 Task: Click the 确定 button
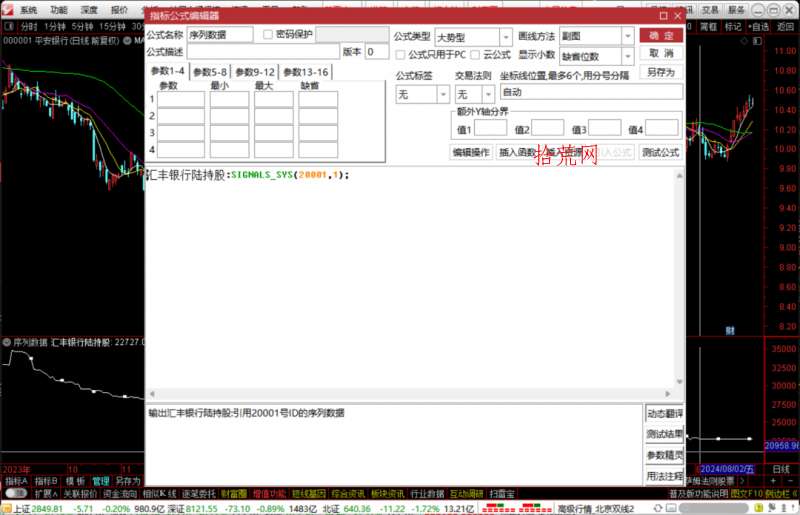(661, 35)
